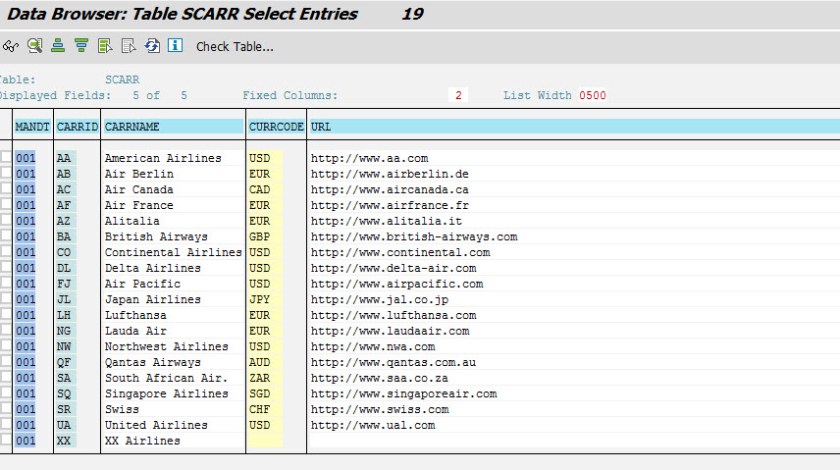Click currency cell 'ZAR'

pos(259,378)
